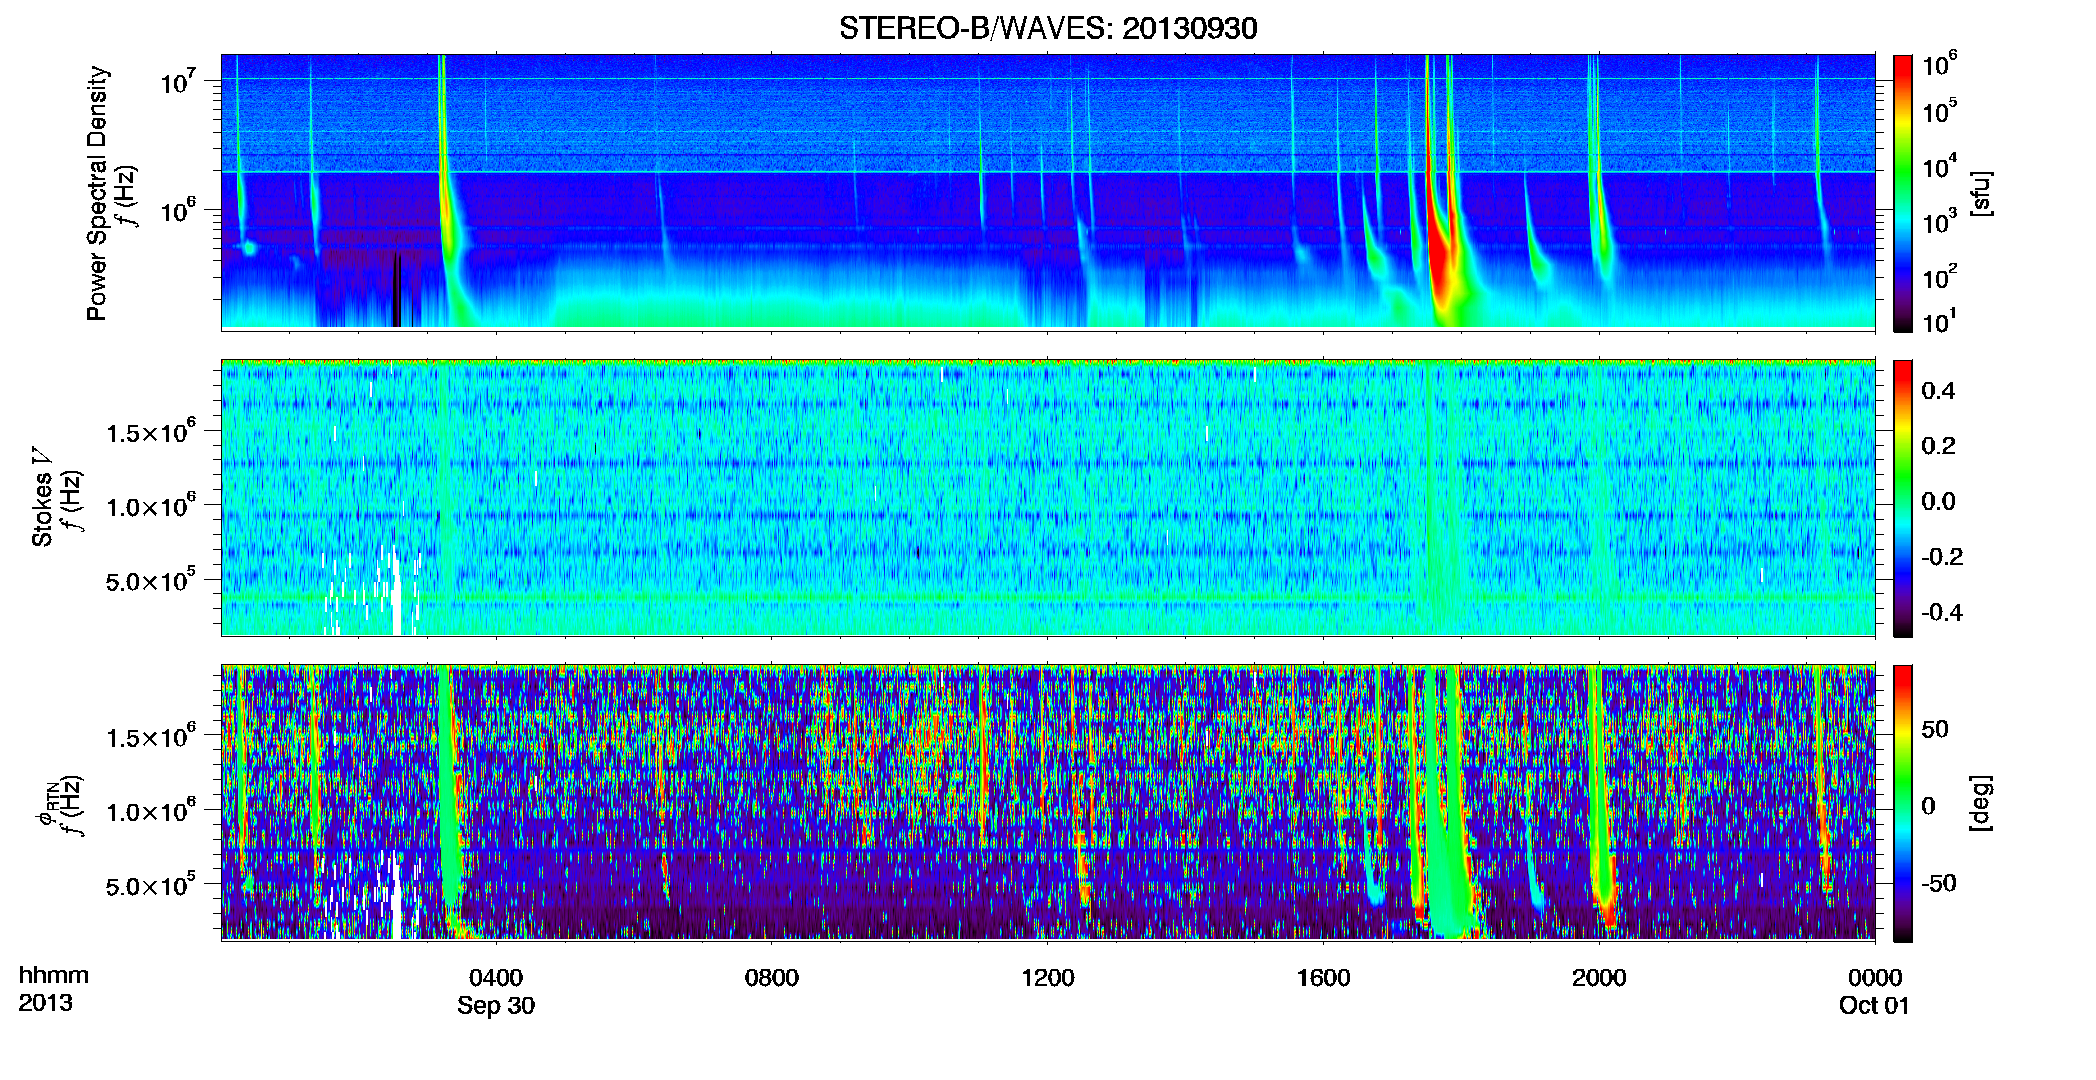Click the 0800 time tick label
This screenshot has height=1080, width=2096.
pos(772,977)
